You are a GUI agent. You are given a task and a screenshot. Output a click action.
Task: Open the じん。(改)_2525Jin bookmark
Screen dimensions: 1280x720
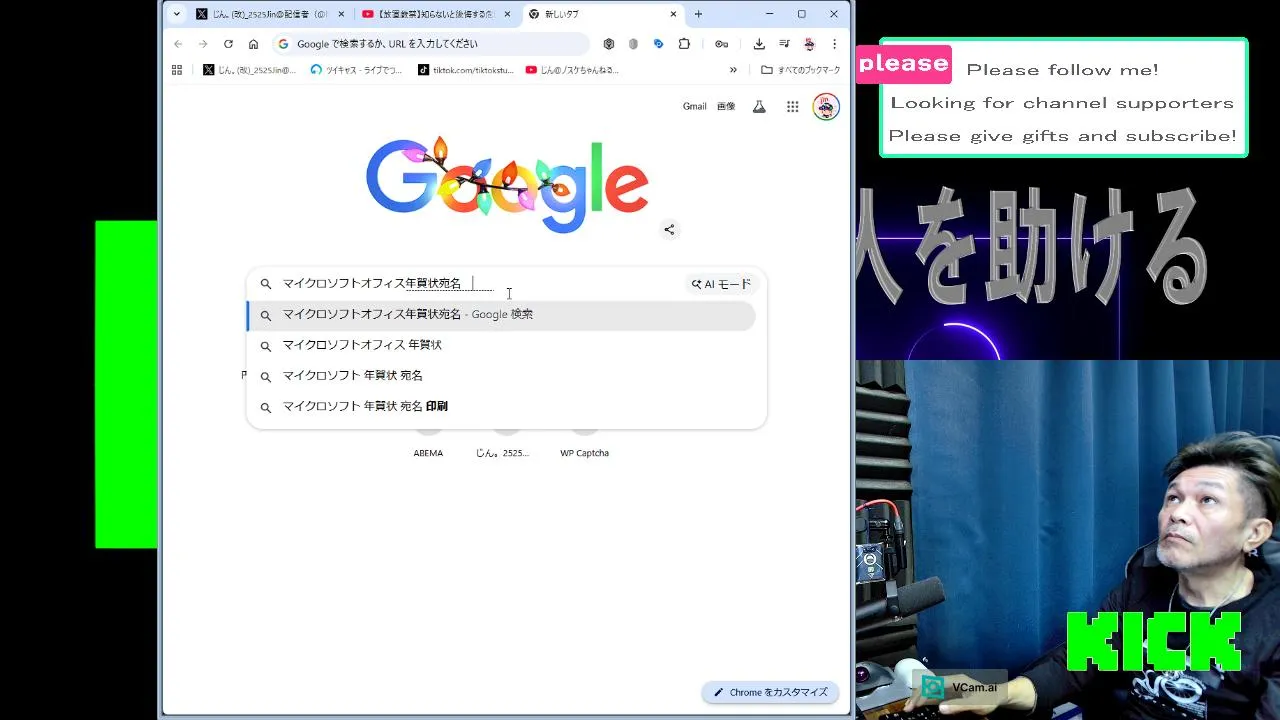250,70
